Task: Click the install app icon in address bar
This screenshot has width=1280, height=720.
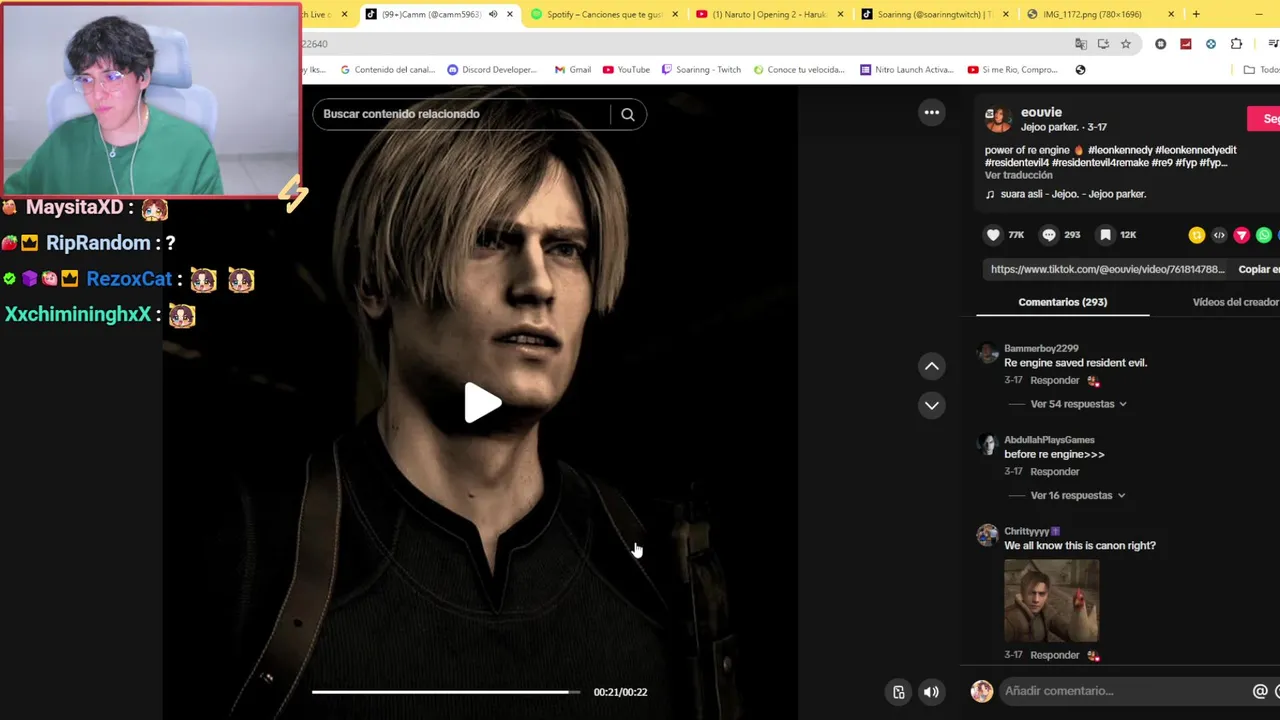Action: [1103, 44]
